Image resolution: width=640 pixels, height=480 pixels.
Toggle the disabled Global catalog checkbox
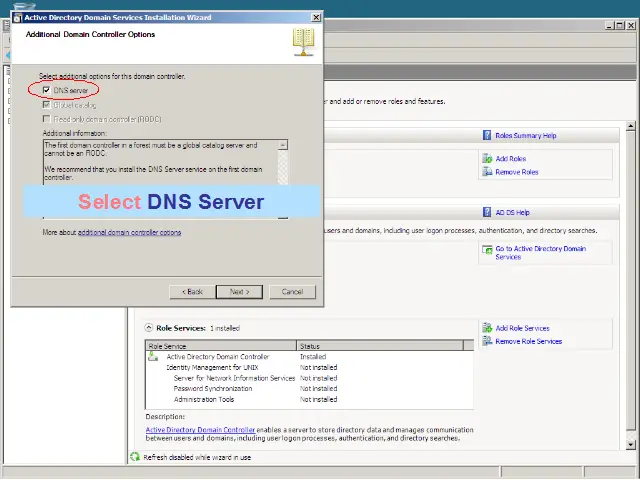47,105
